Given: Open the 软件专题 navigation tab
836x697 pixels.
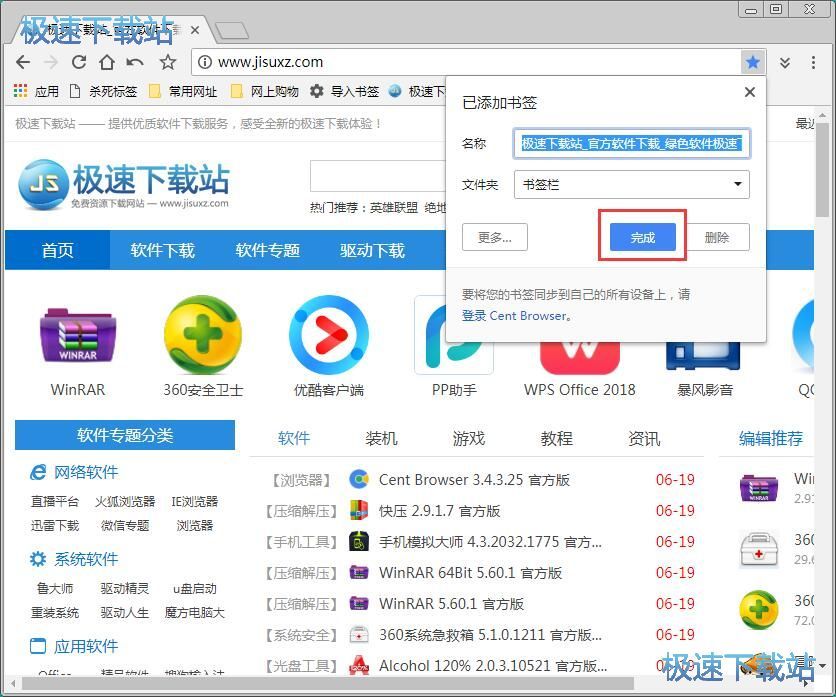Looking at the screenshot, I should (268, 250).
